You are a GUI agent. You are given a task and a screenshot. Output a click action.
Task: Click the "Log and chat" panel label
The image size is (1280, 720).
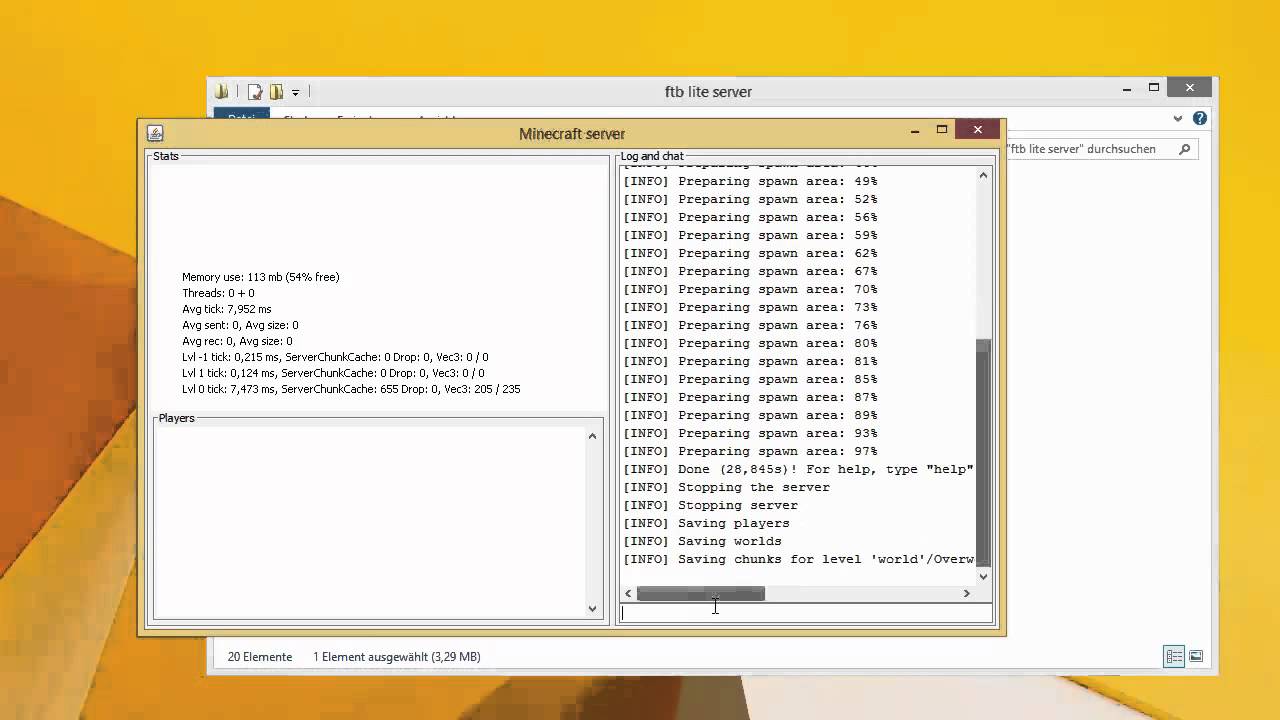[x=652, y=156]
